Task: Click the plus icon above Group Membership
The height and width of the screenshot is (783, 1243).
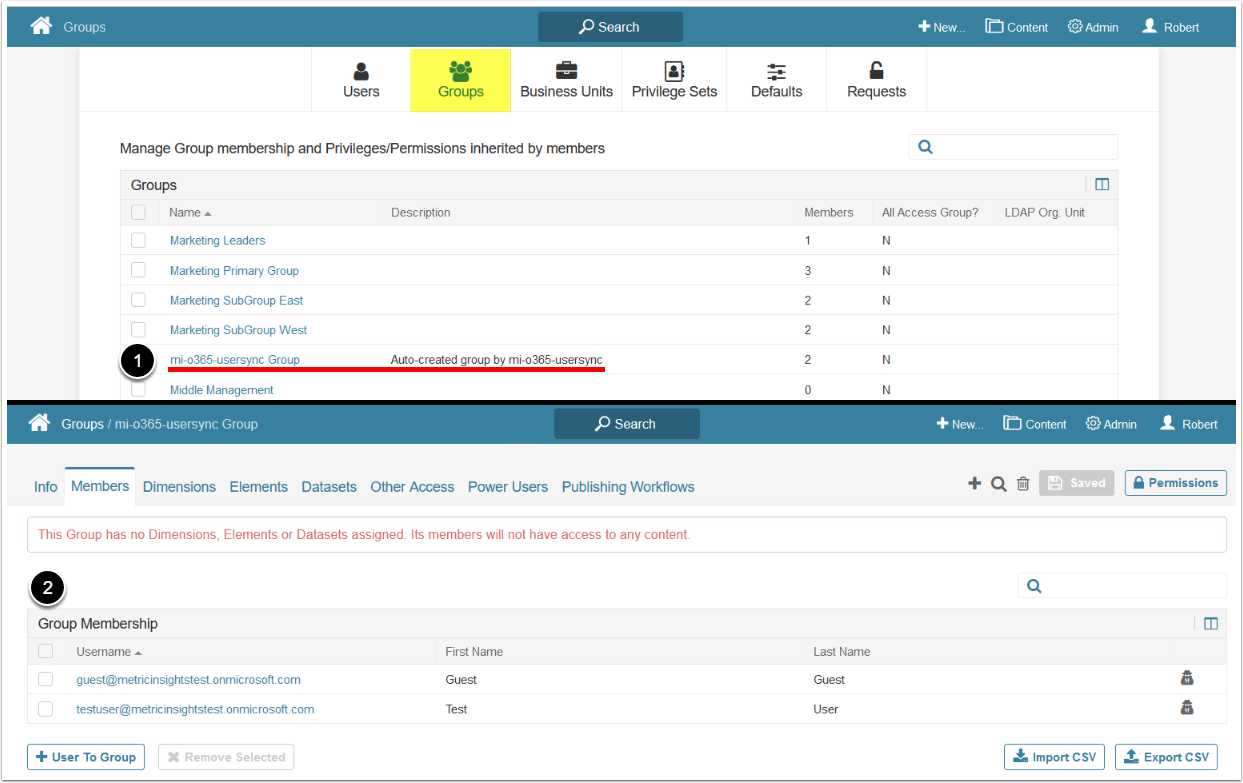Action: point(974,483)
